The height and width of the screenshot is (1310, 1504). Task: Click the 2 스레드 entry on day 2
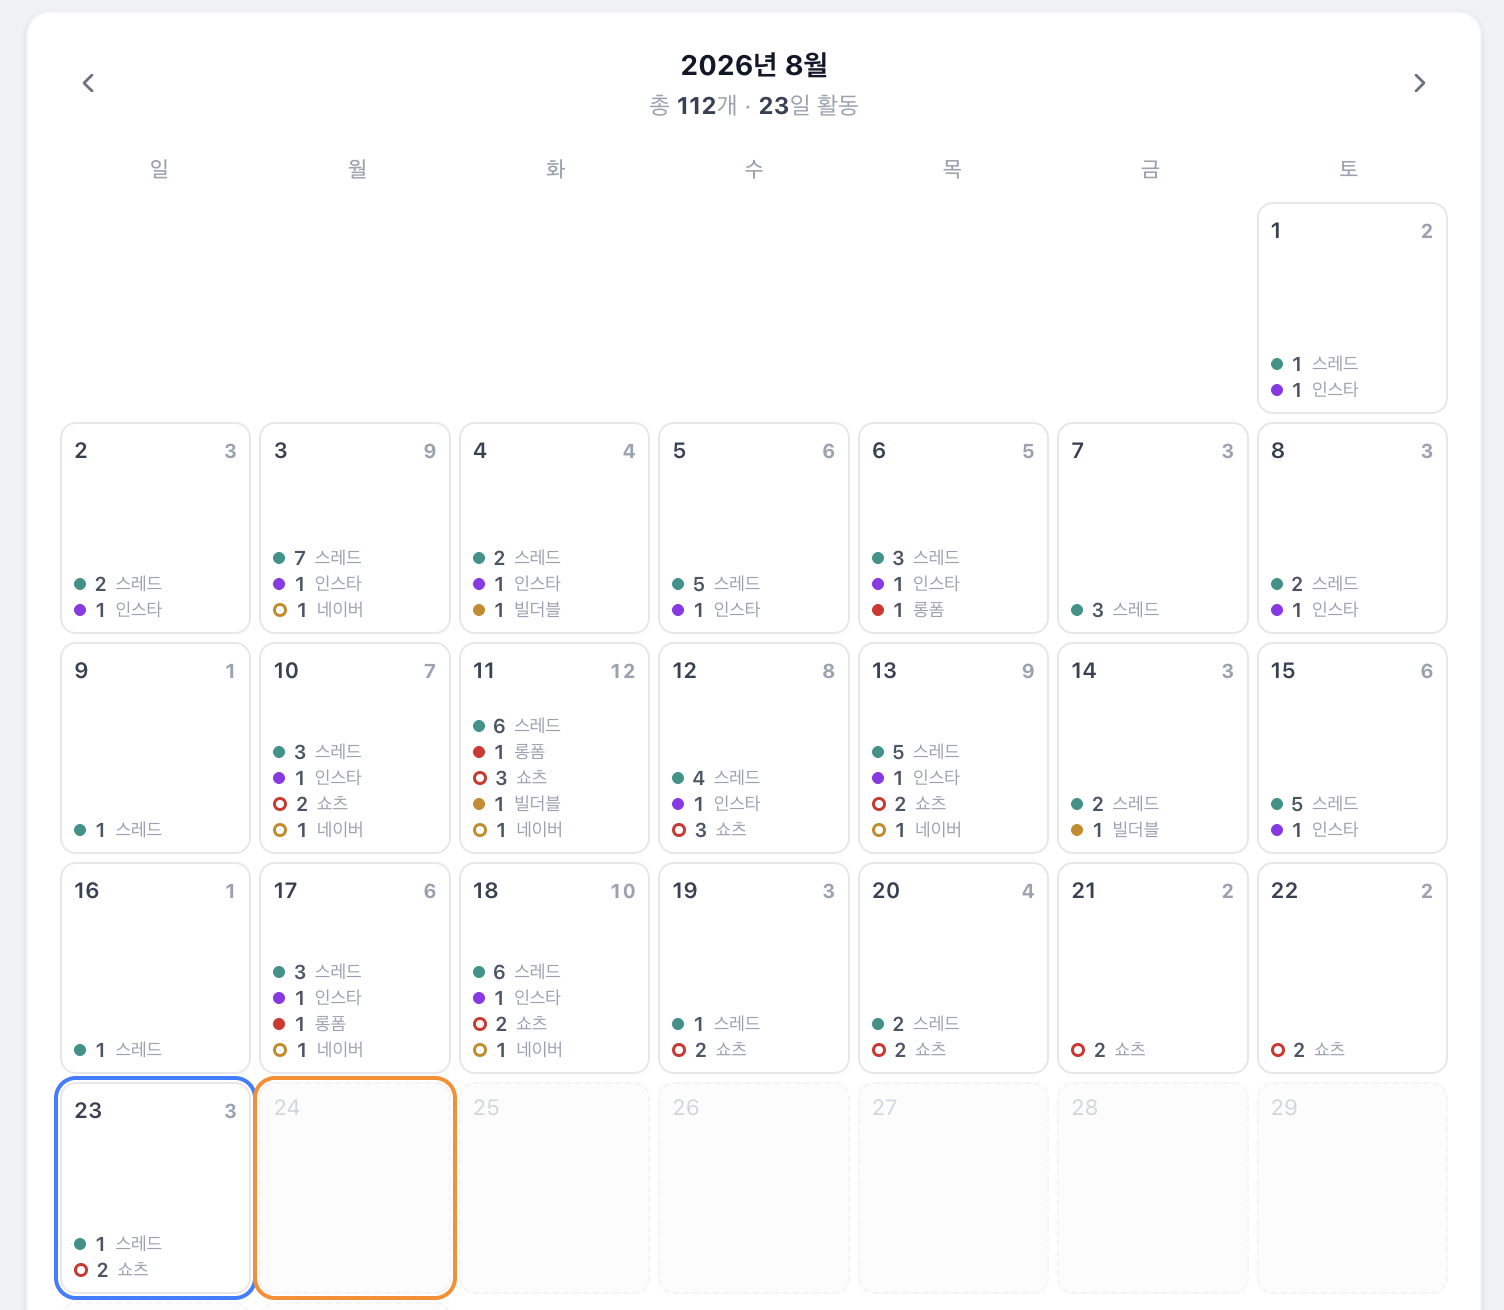pos(118,584)
